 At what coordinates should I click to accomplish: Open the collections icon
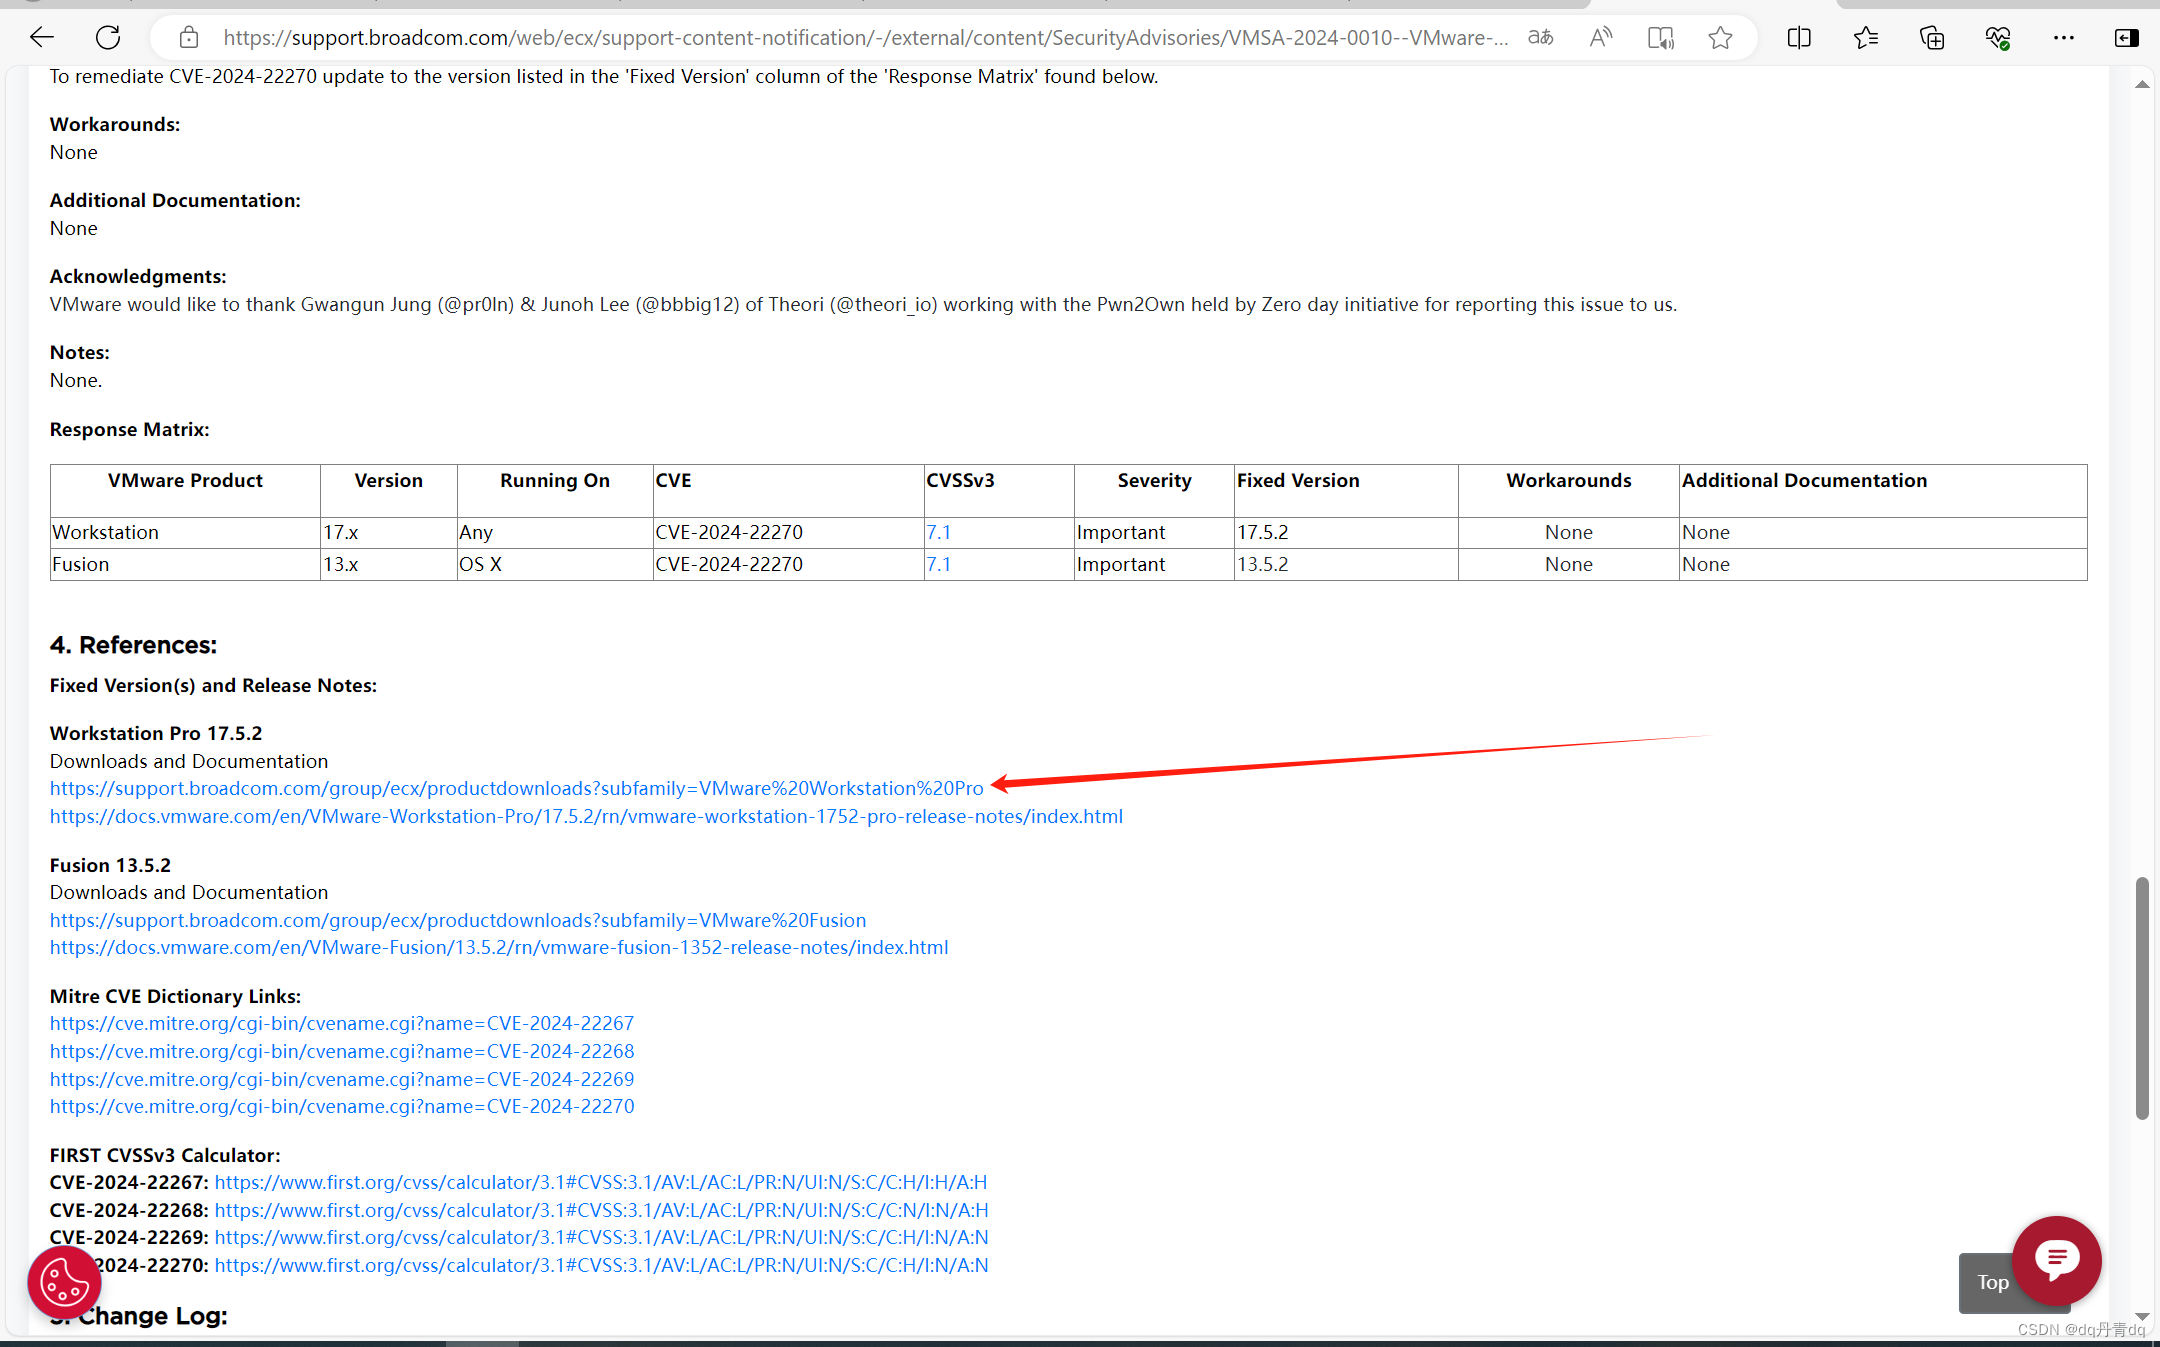[x=1932, y=38]
